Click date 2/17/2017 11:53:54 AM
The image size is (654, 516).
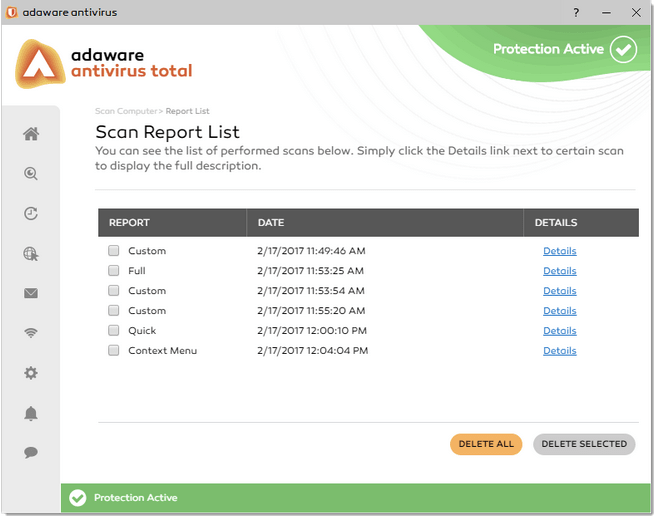pyautogui.click(x=311, y=291)
